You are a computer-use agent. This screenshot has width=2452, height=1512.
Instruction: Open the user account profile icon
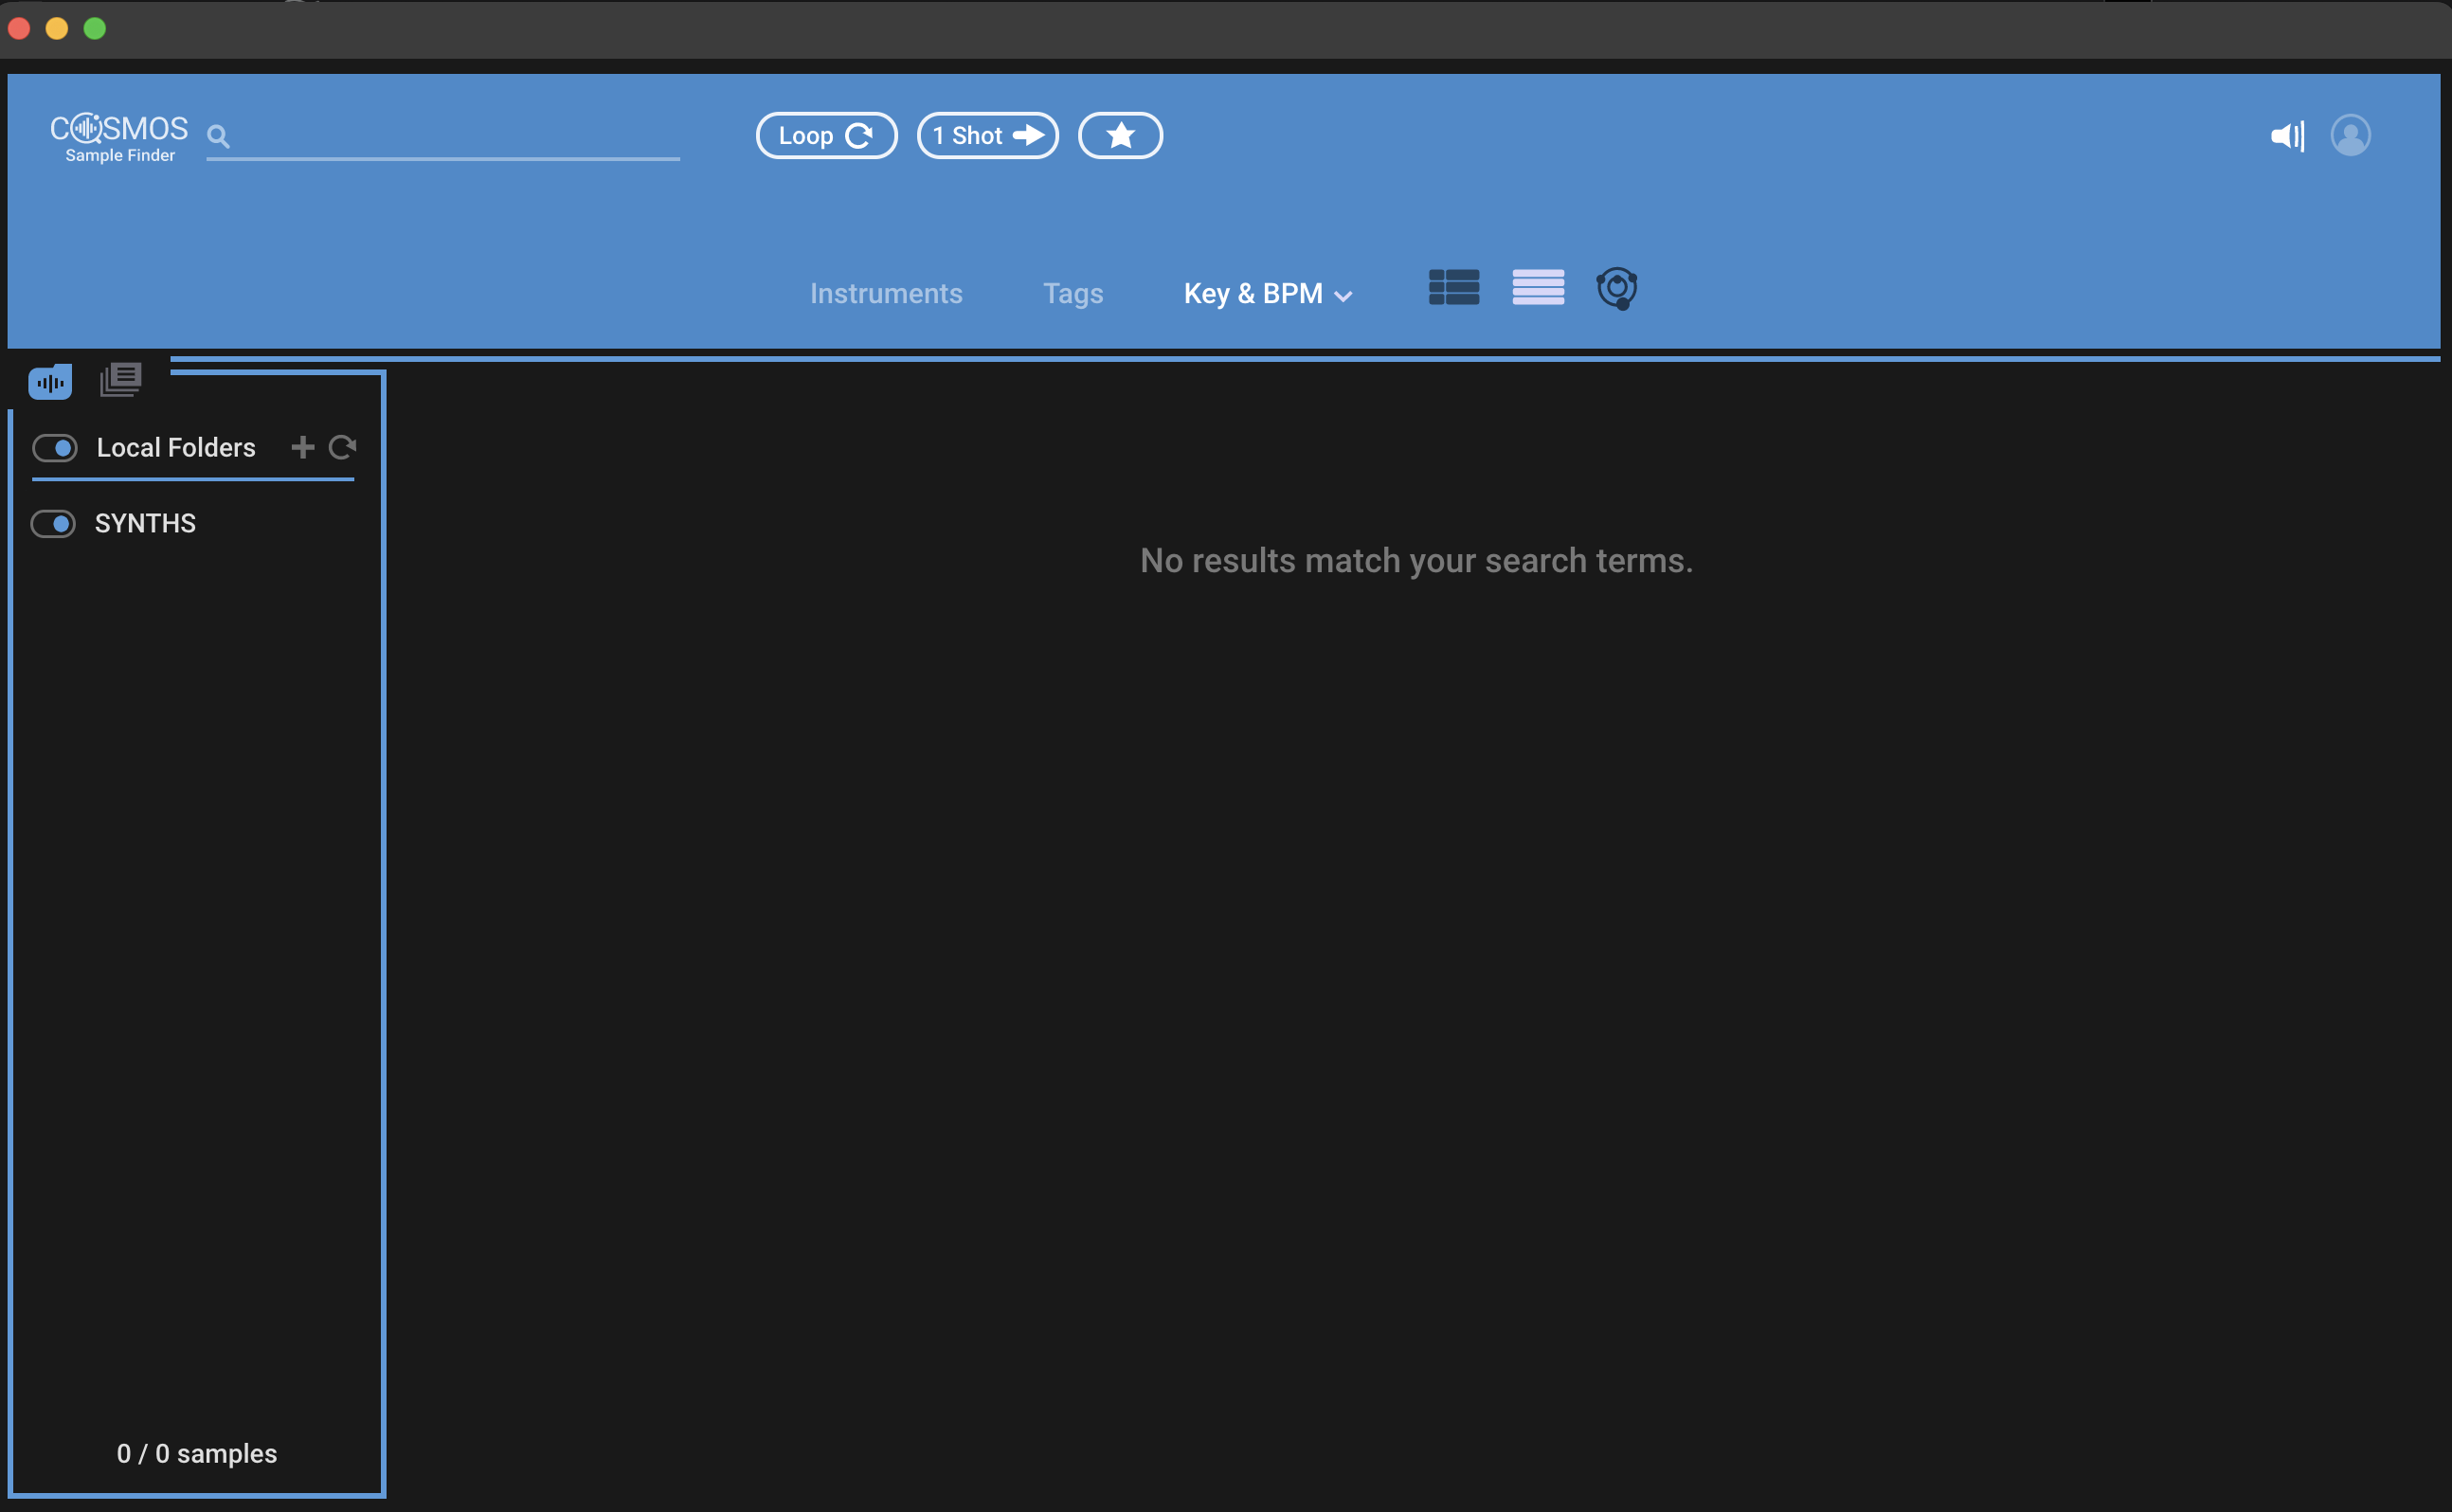[x=2350, y=135]
